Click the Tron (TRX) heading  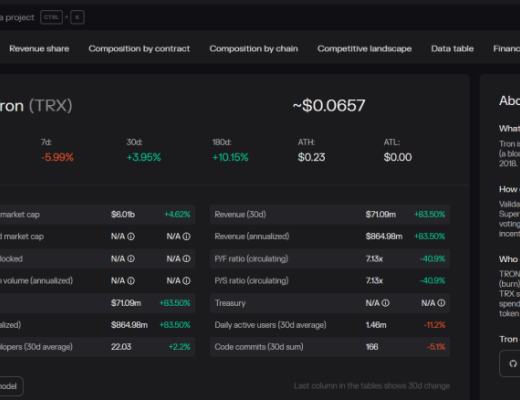coord(36,106)
